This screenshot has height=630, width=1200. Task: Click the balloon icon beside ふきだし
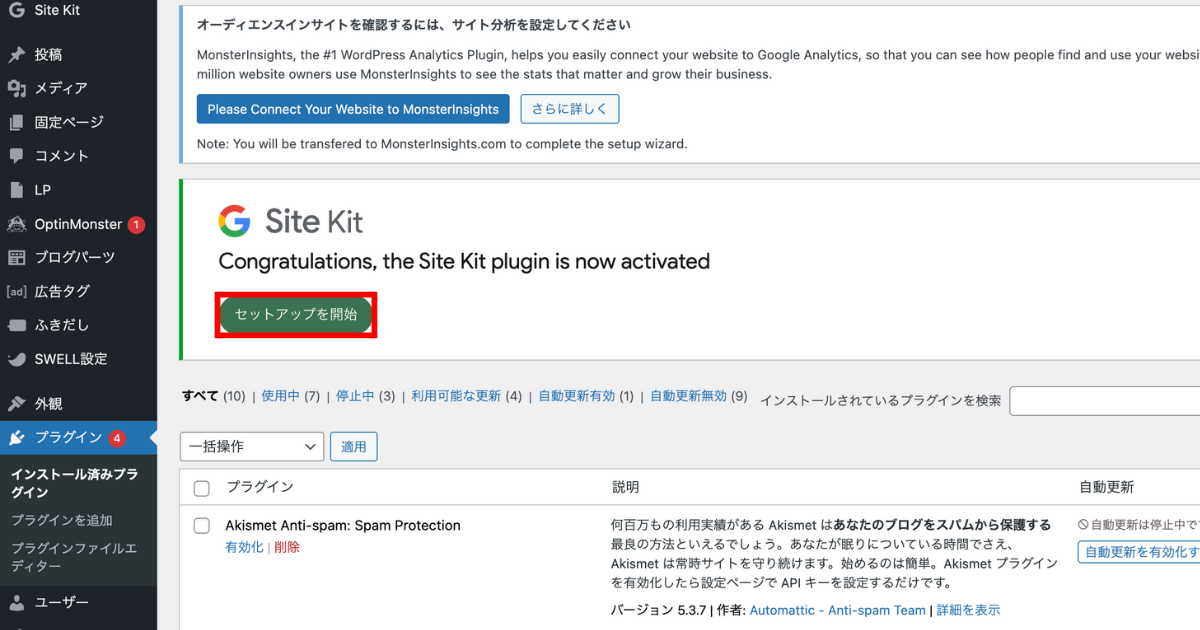coord(16,325)
